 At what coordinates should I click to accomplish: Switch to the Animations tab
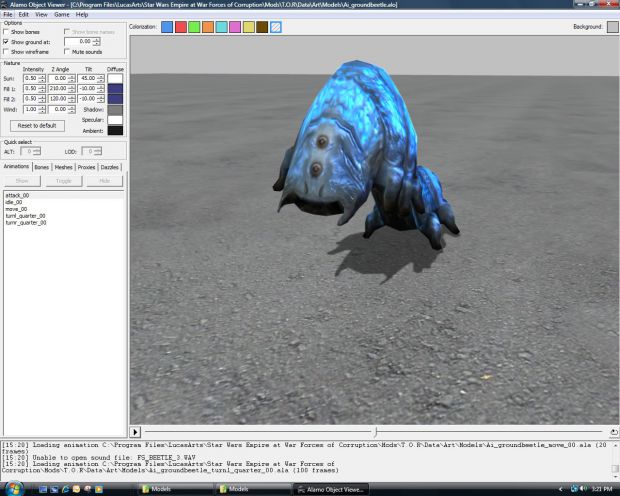tap(16, 167)
